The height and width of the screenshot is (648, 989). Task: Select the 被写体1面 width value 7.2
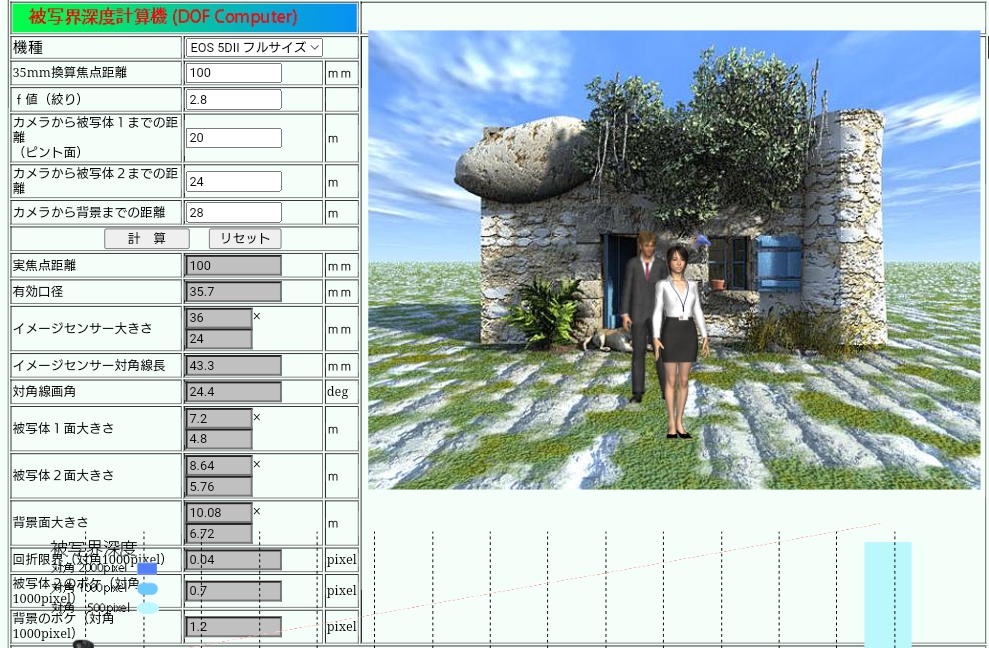(x=219, y=418)
